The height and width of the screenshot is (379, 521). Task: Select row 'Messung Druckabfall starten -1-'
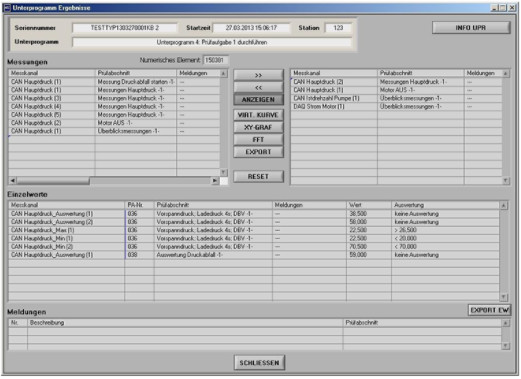point(114,82)
